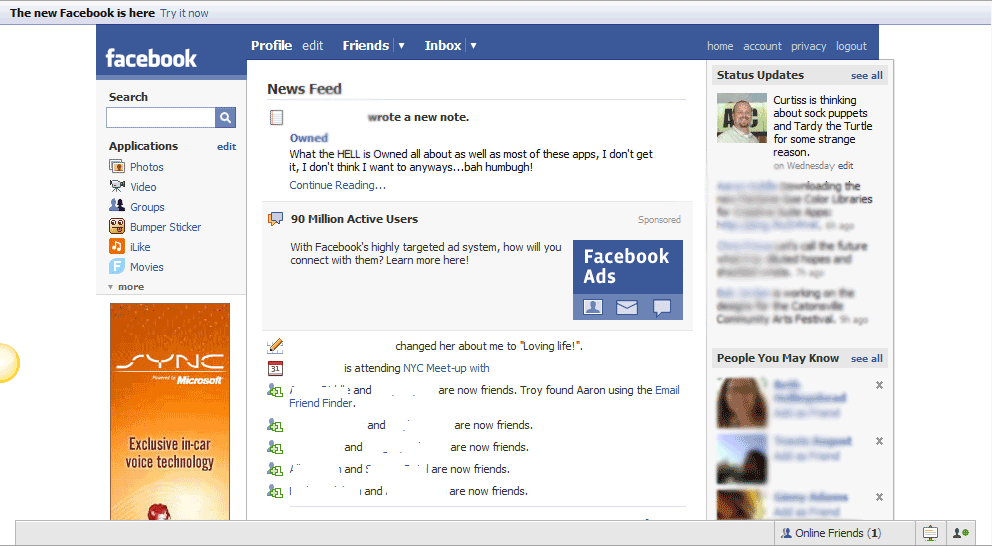The width and height of the screenshot is (992, 546).
Task: Dismiss second People You May Know suggestion
Action: click(879, 441)
